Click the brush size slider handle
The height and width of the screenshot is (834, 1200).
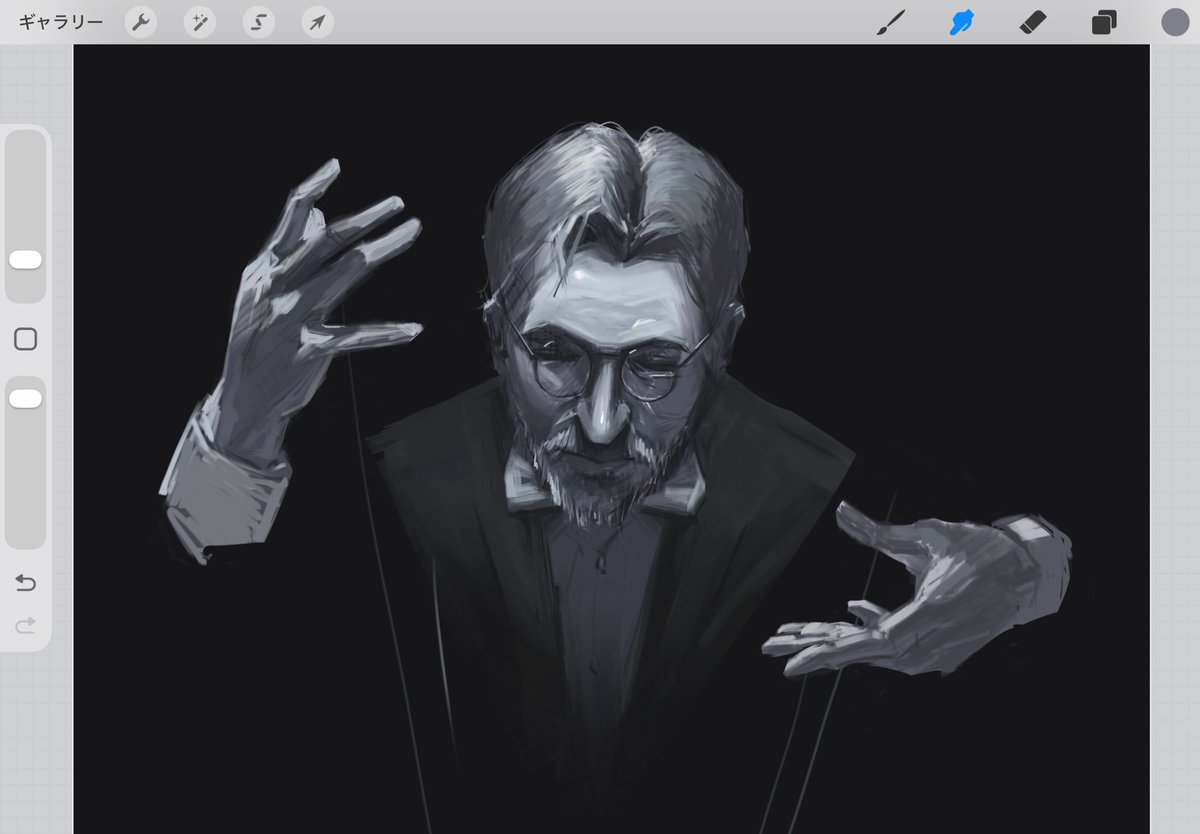point(25,260)
